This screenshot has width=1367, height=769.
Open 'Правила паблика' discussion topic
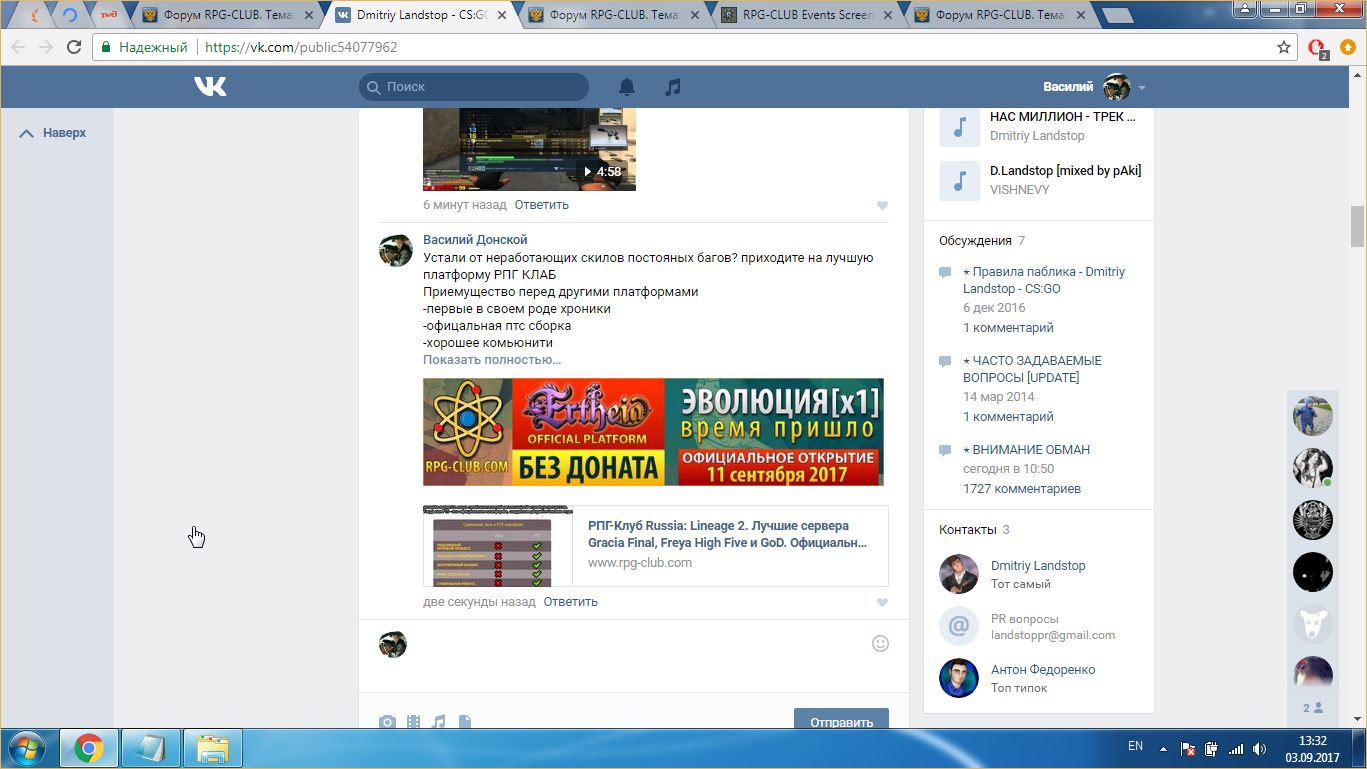click(1044, 280)
